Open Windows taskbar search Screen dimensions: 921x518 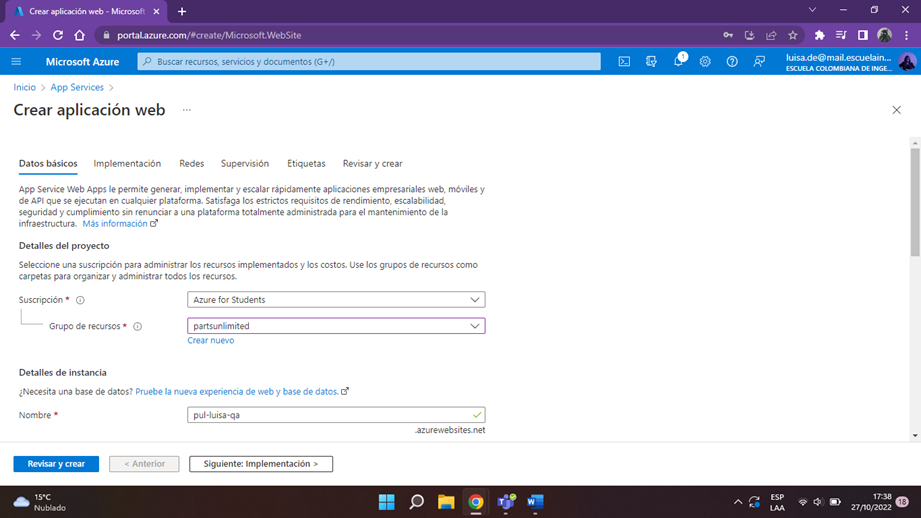[x=416, y=502]
